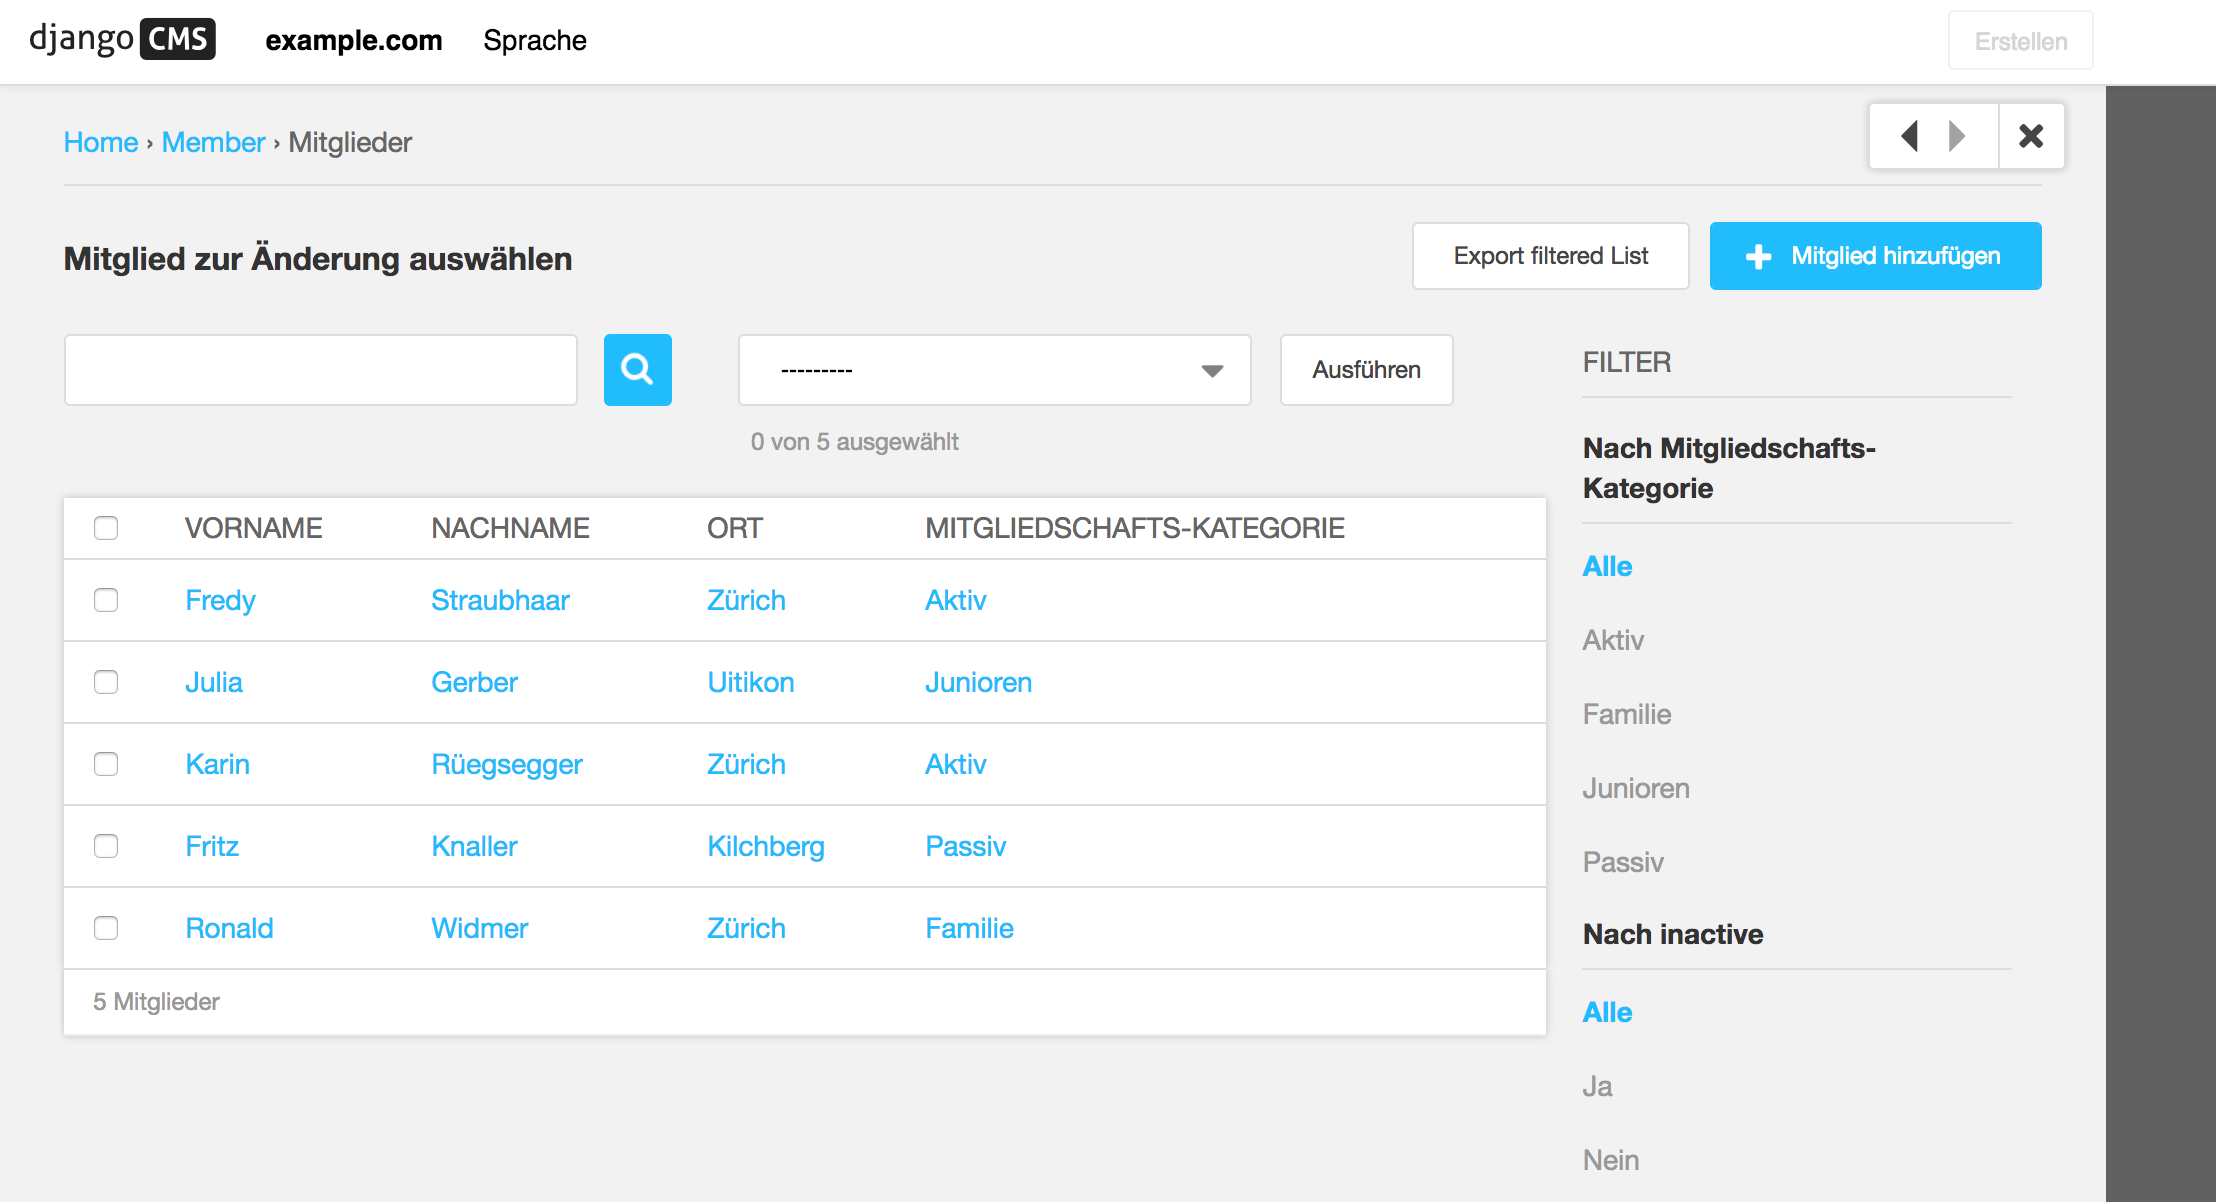Open member Karin
The height and width of the screenshot is (1202, 2216).
(x=218, y=764)
